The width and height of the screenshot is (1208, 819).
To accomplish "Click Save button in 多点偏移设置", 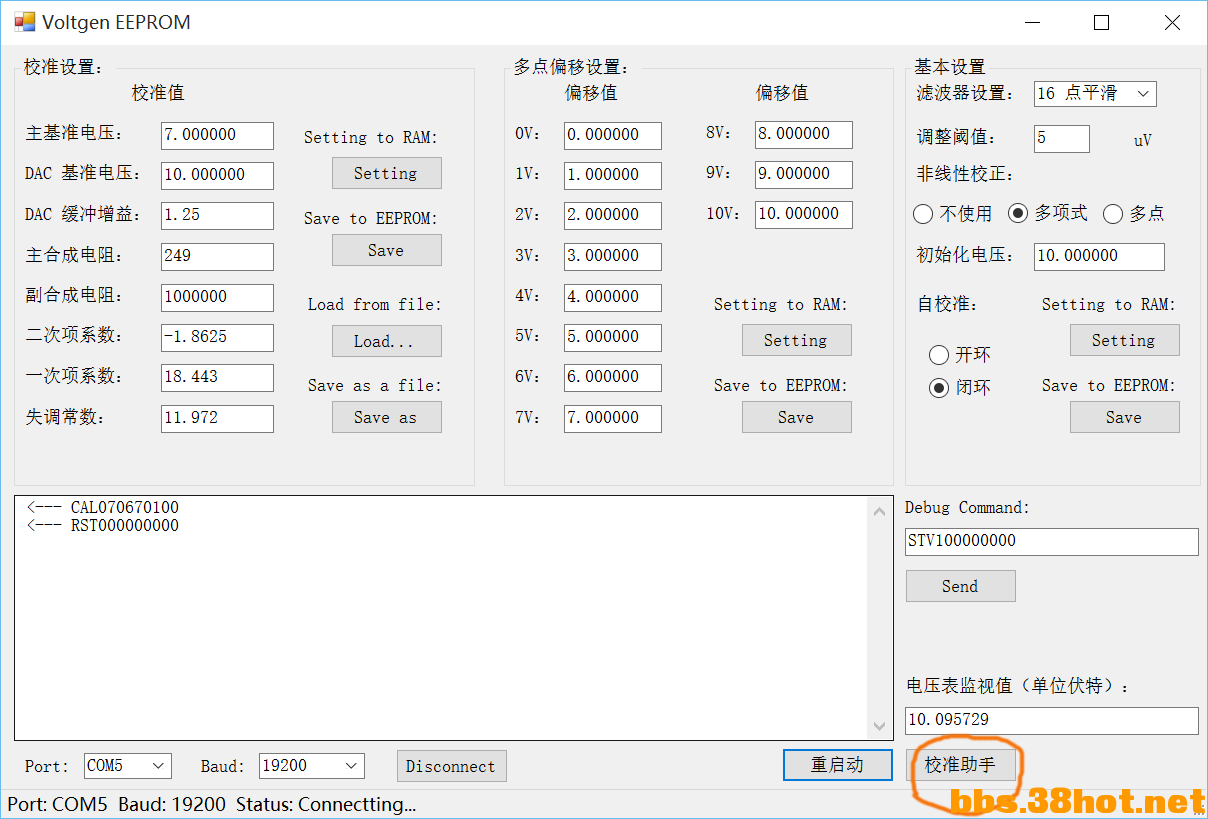I will (x=796, y=417).
